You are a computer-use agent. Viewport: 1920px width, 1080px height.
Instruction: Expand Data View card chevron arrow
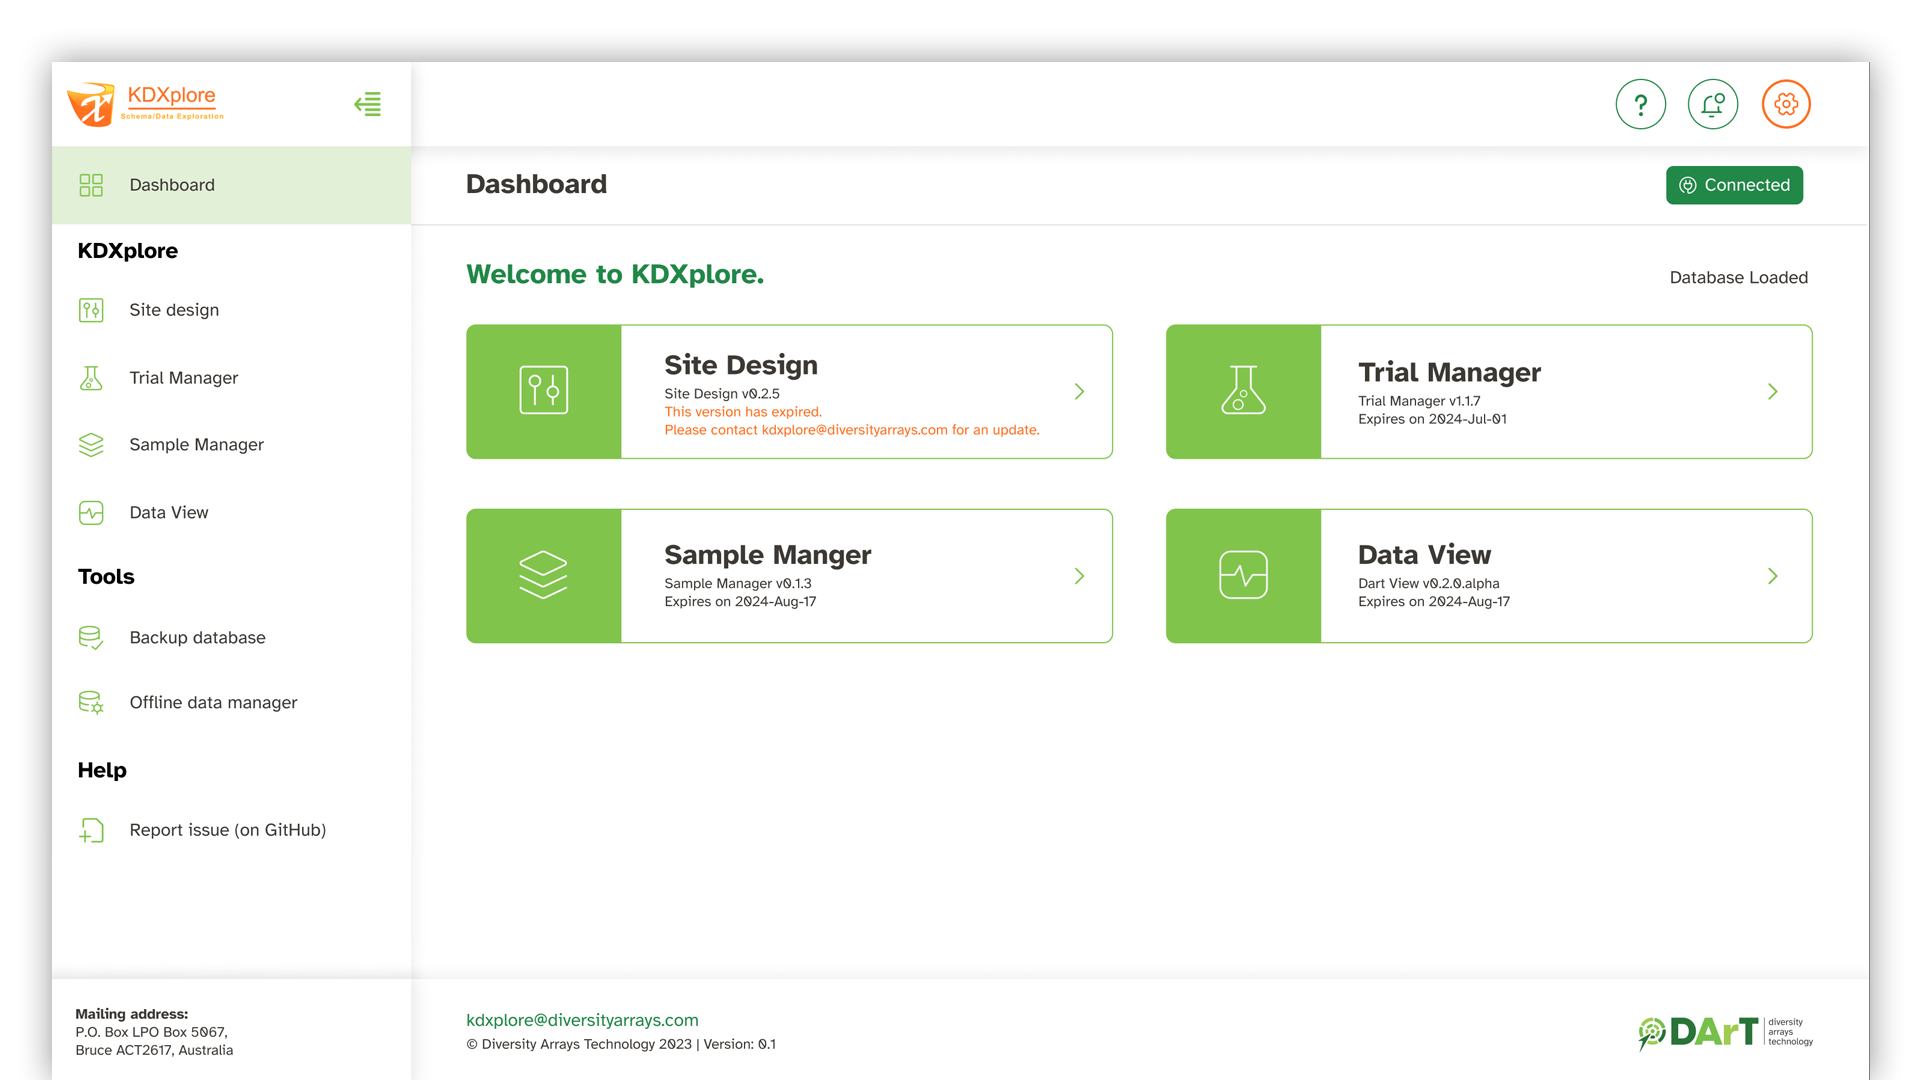point(1772,576)
